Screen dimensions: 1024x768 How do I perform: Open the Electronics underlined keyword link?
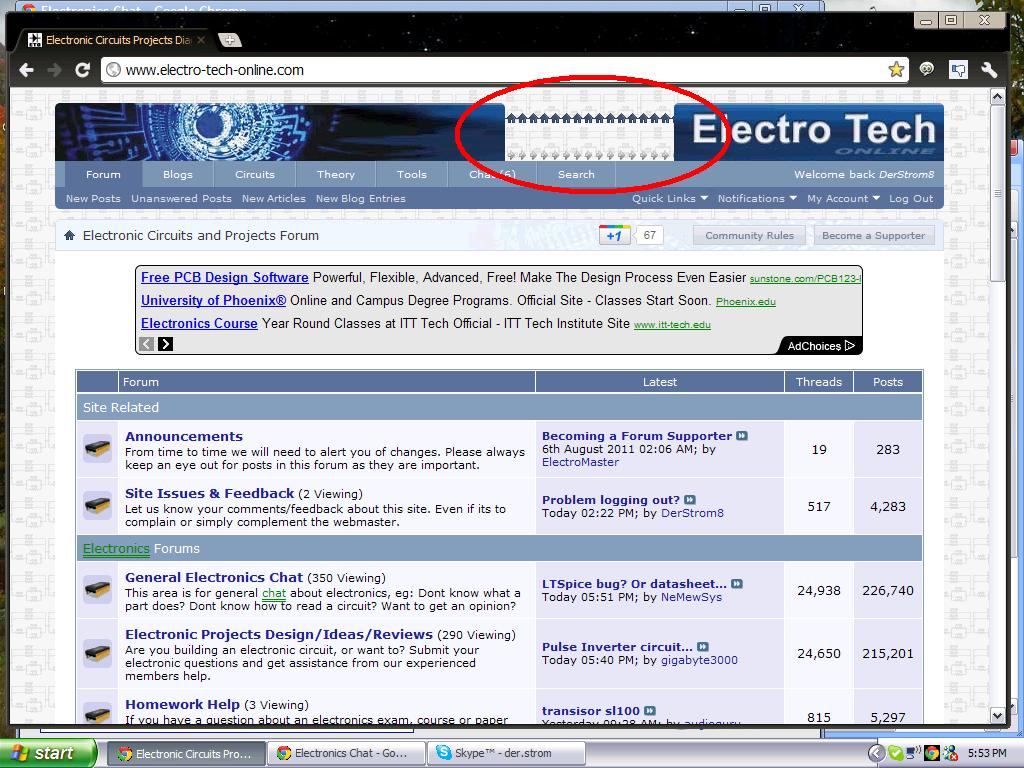pyautogui.click(x=116, y=549)
